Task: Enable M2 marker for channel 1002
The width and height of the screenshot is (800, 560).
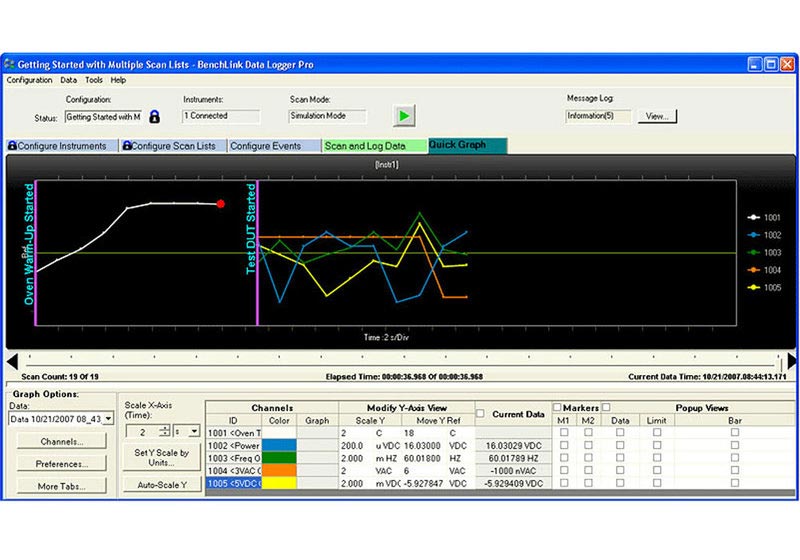Action: point(588,445)
